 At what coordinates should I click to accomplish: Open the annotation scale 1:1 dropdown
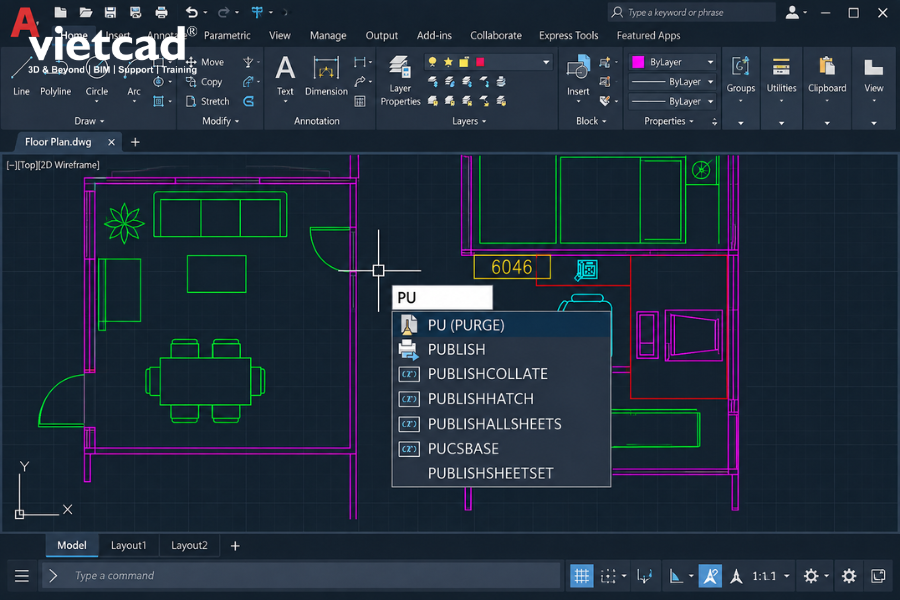[786, 575]
